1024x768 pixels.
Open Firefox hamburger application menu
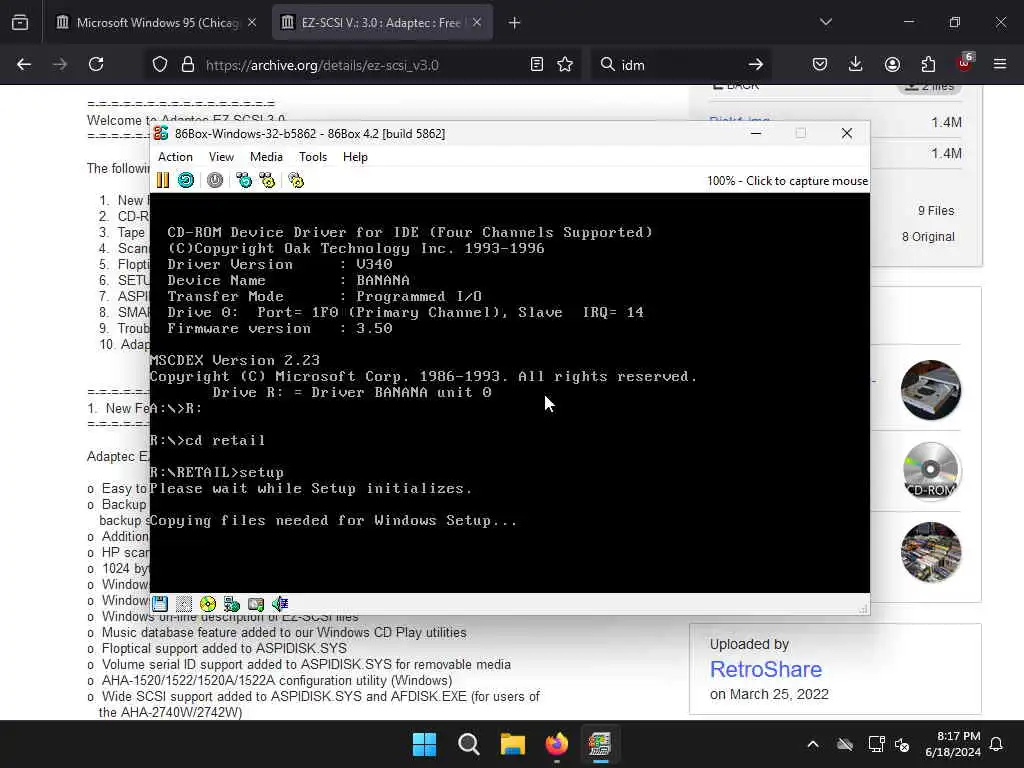tap(1000, 65)
